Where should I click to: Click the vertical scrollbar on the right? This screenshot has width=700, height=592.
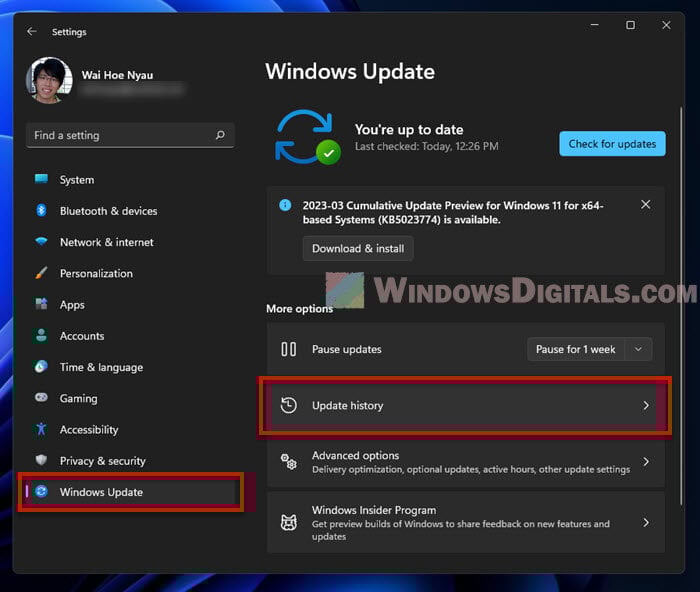681,306
